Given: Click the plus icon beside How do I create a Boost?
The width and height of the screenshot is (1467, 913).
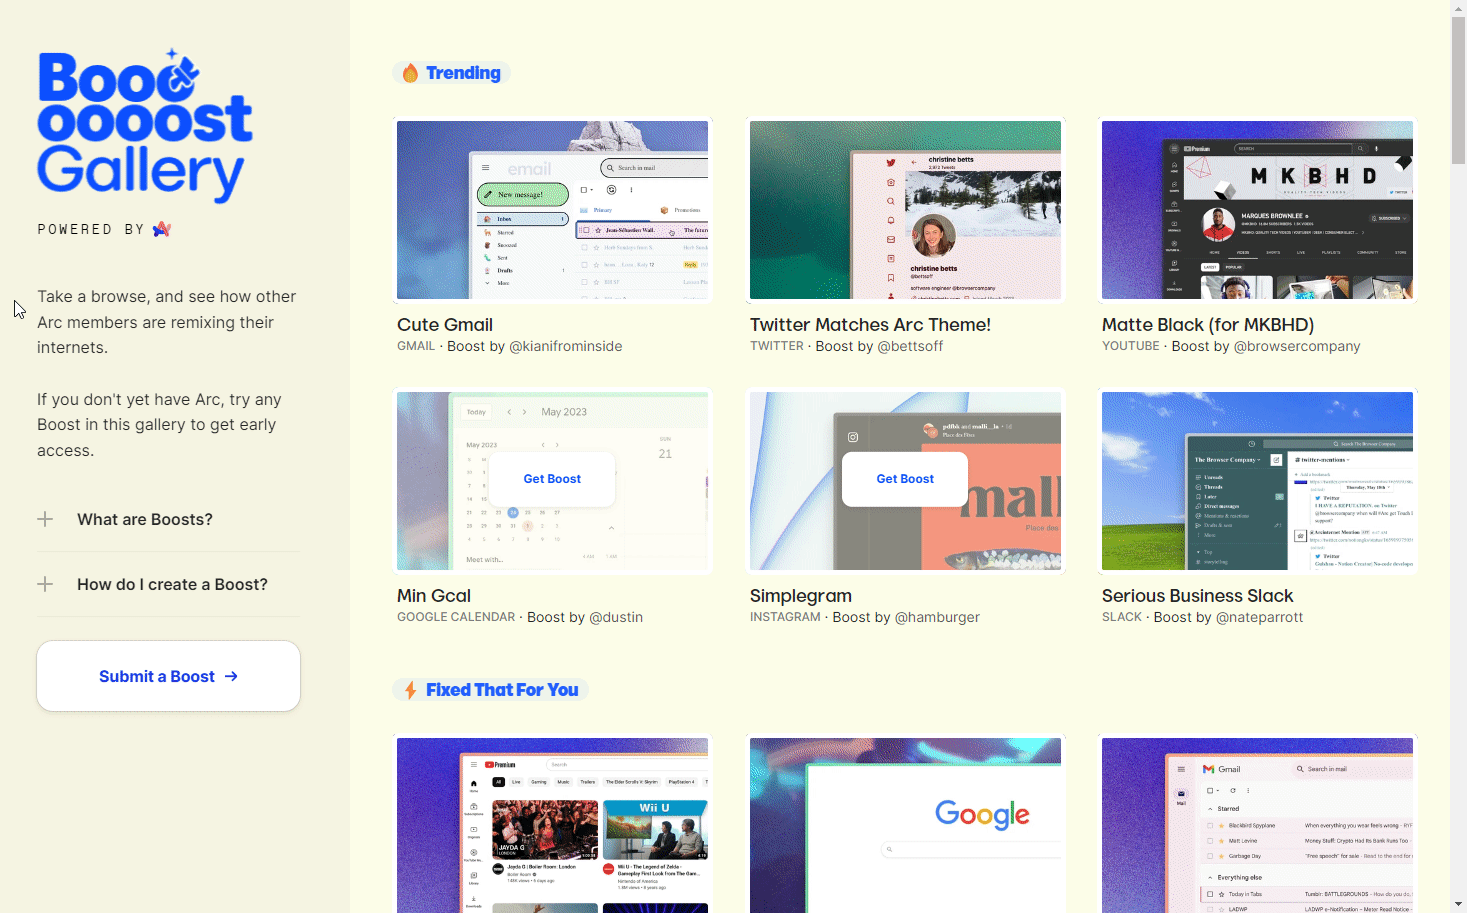Looking at the screenshot, I should tap(45, 584).
